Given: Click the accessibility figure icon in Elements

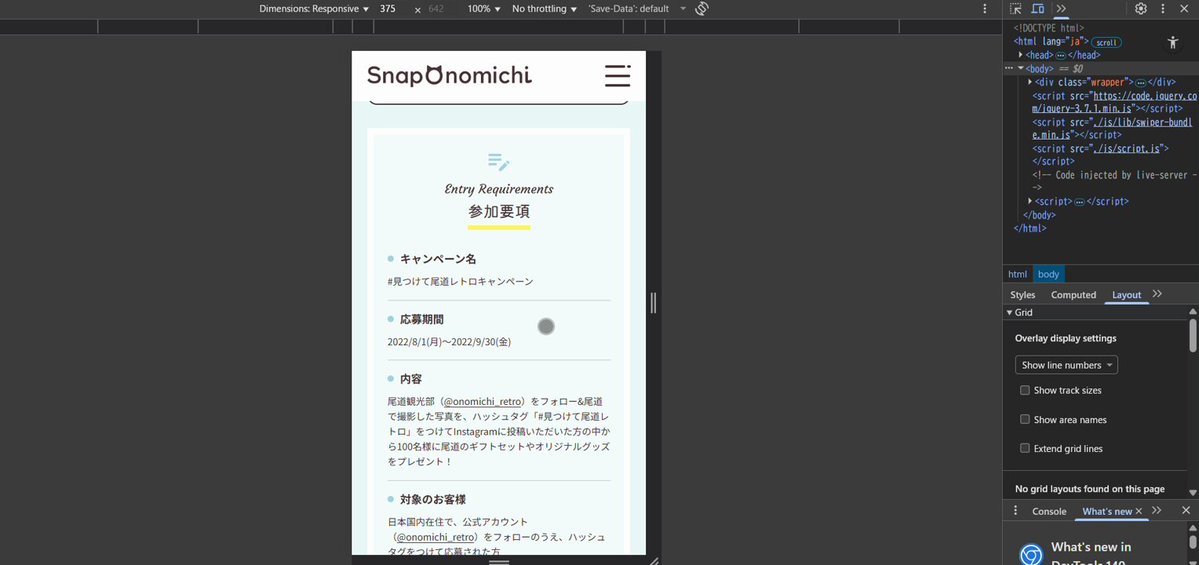Looking at the screenshot, I should click(x=1173, y=43).
